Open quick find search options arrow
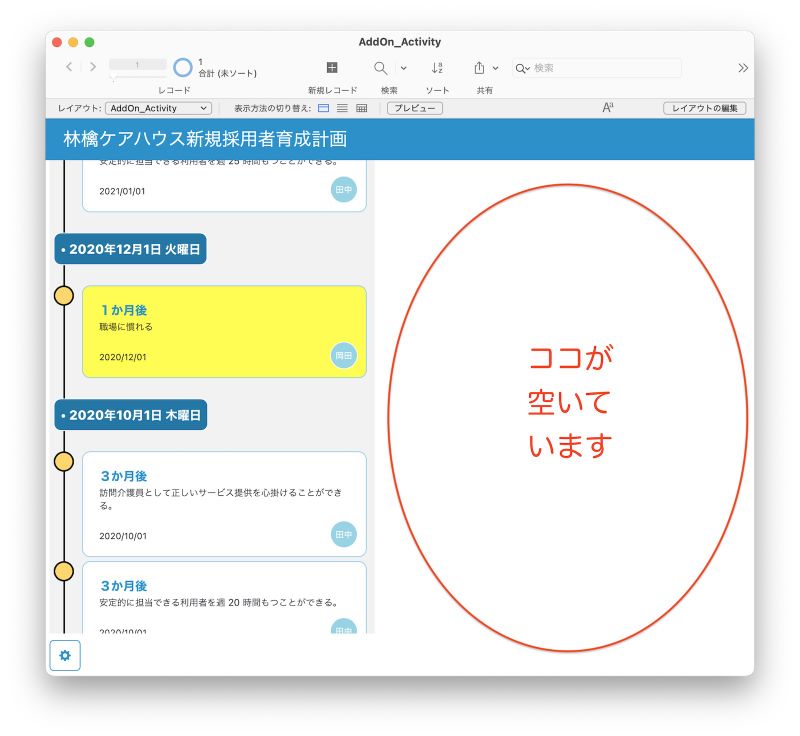Viewport: 800px width, 736px height. (x=522, y=68)
